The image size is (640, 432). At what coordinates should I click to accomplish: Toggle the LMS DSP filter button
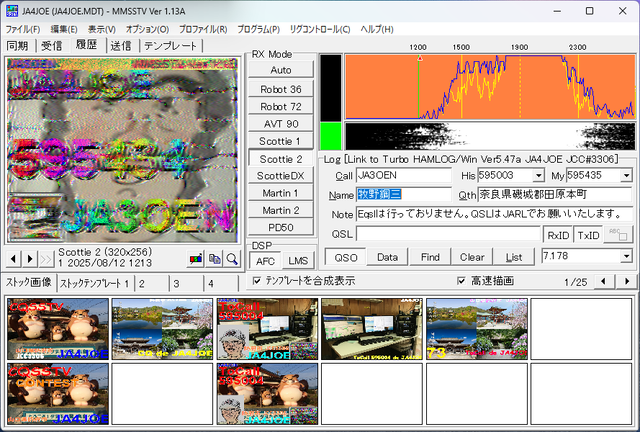[298, 261]
